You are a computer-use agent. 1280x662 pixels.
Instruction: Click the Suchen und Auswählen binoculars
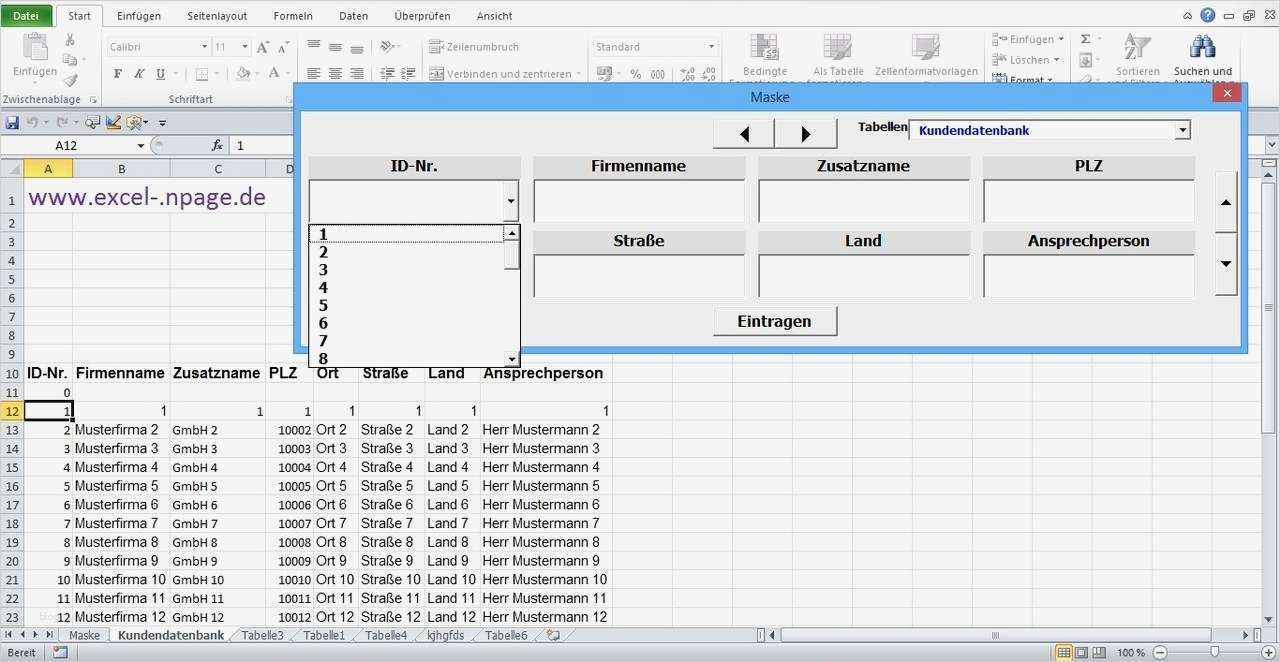click(1202, 48)
